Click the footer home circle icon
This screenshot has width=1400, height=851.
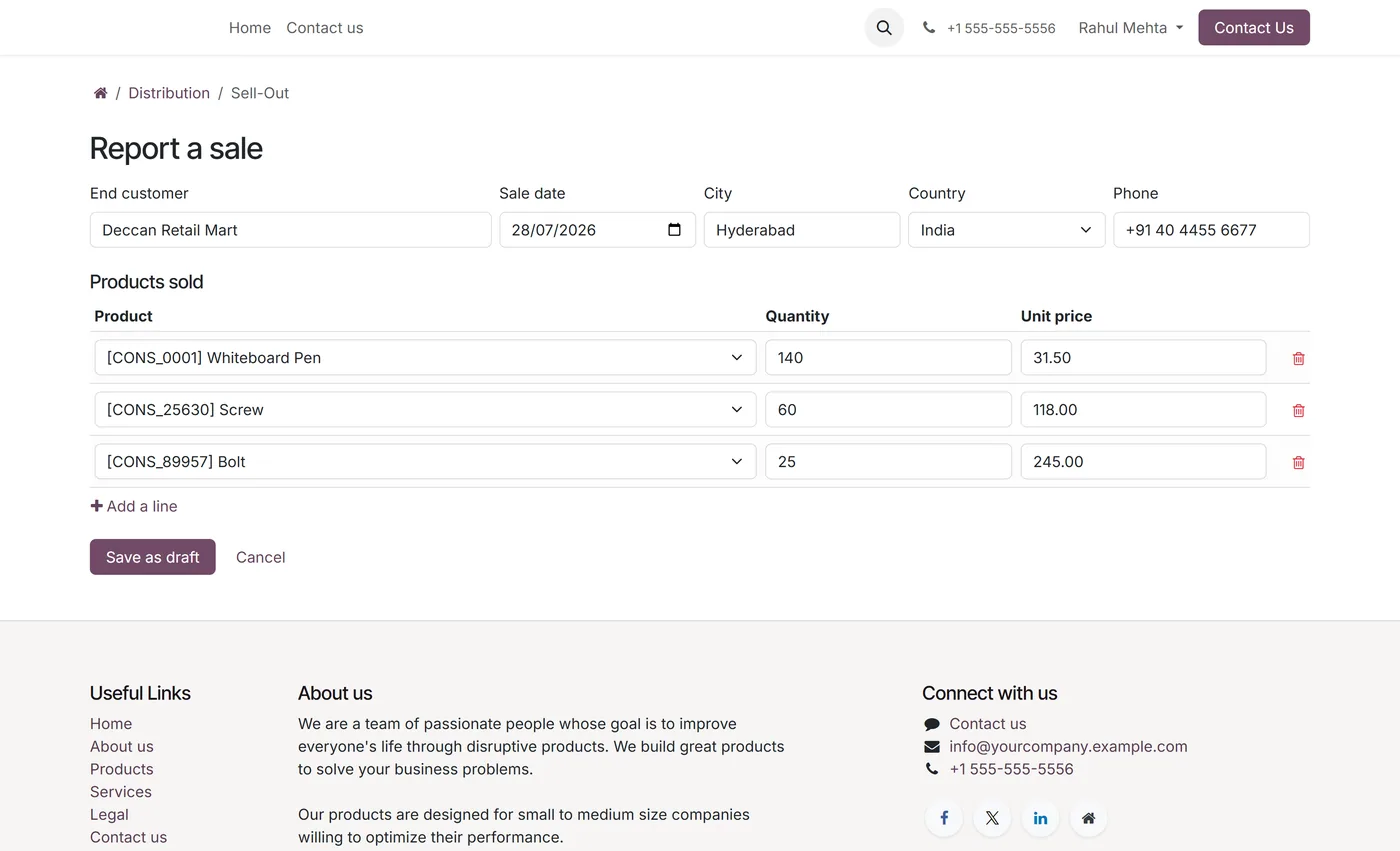[x=1088, y=818]
